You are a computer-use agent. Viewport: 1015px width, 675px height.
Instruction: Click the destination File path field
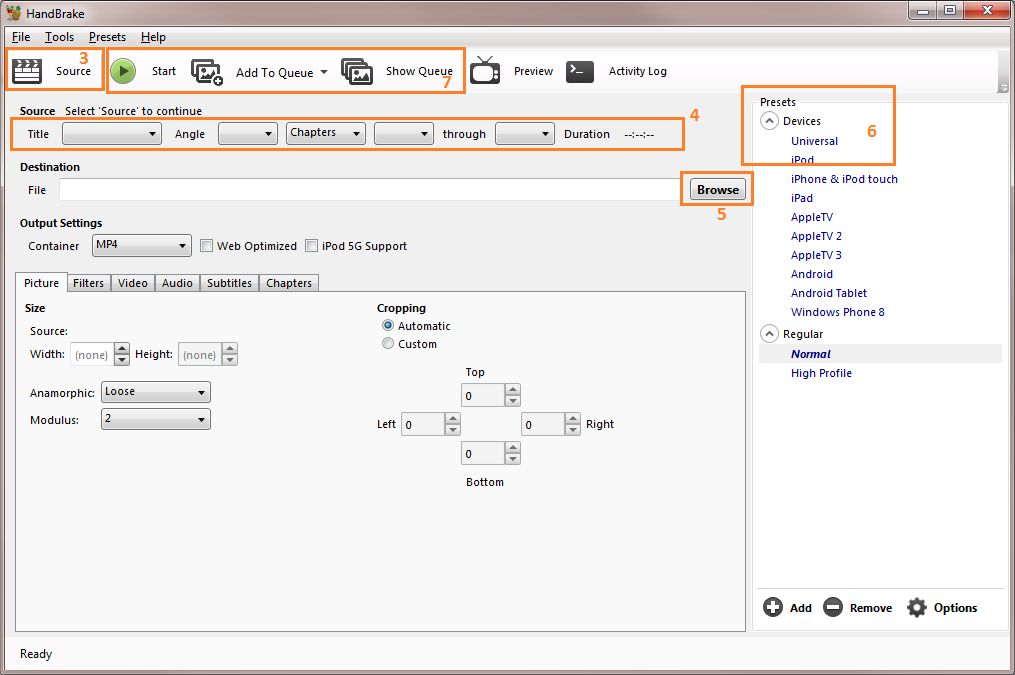[x=370, y=190]
